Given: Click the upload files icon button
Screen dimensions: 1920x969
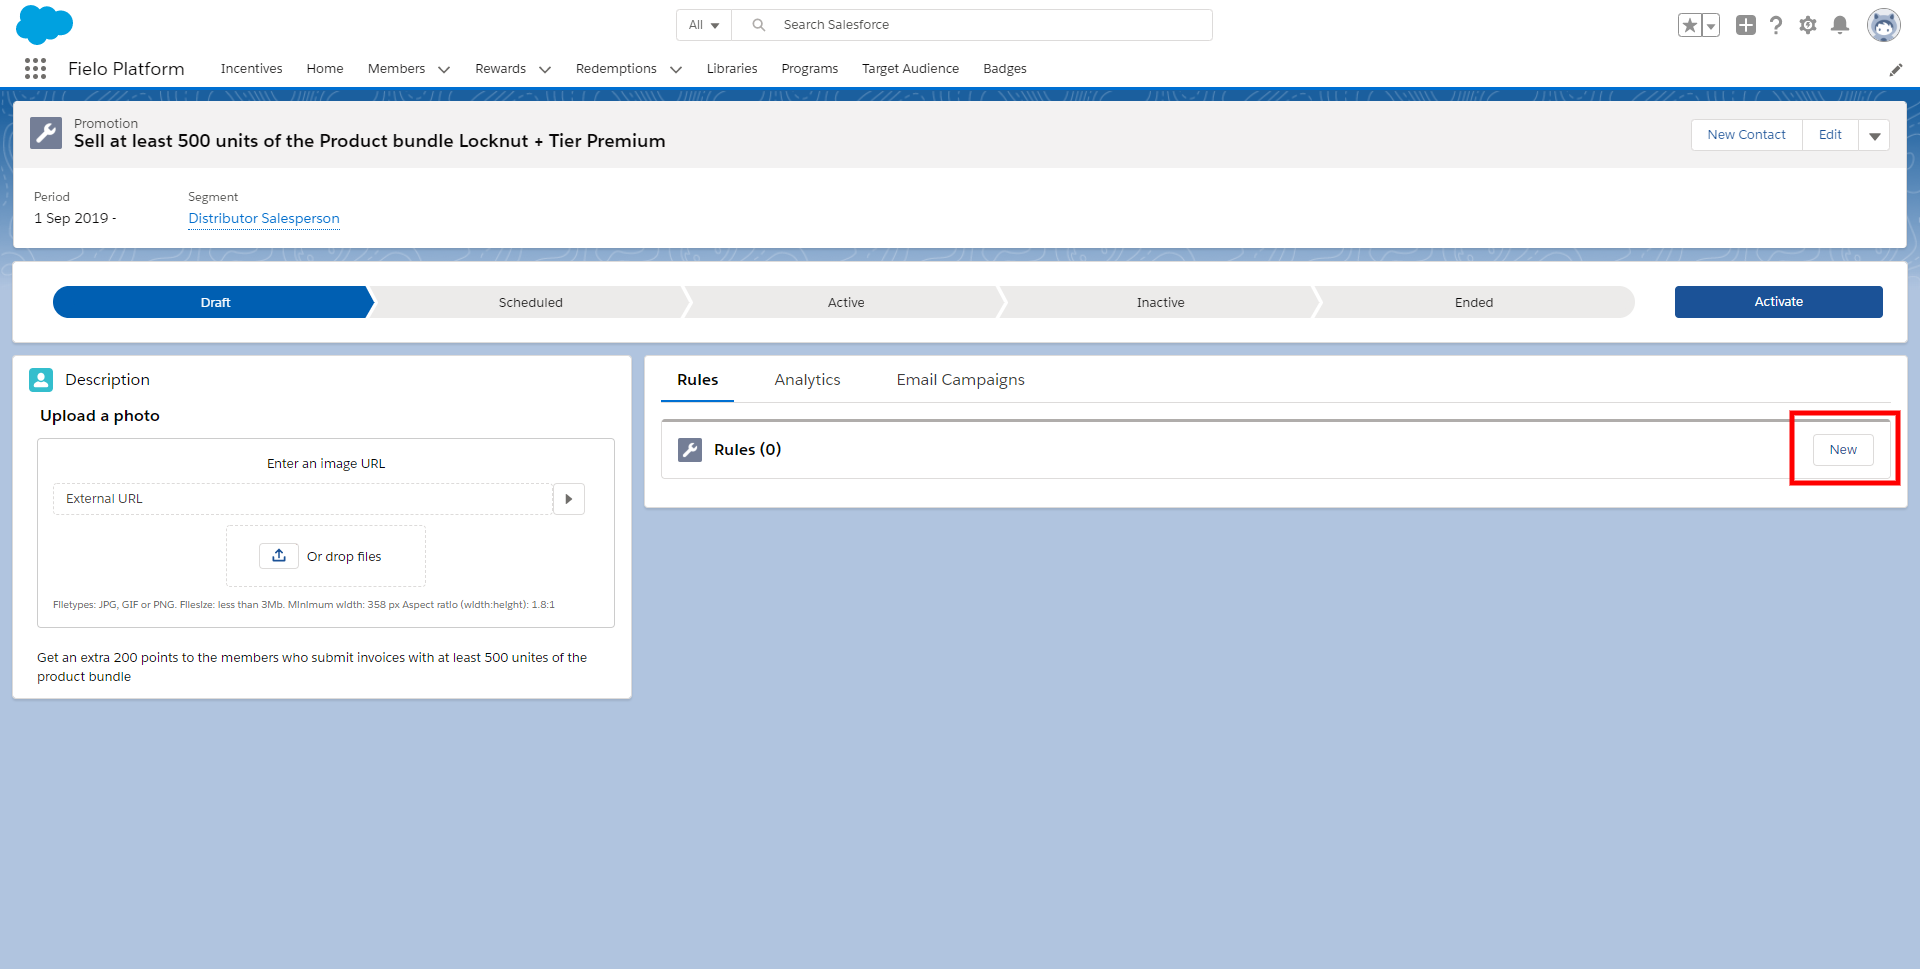Looking at the screenshot, I should point(279,556).
